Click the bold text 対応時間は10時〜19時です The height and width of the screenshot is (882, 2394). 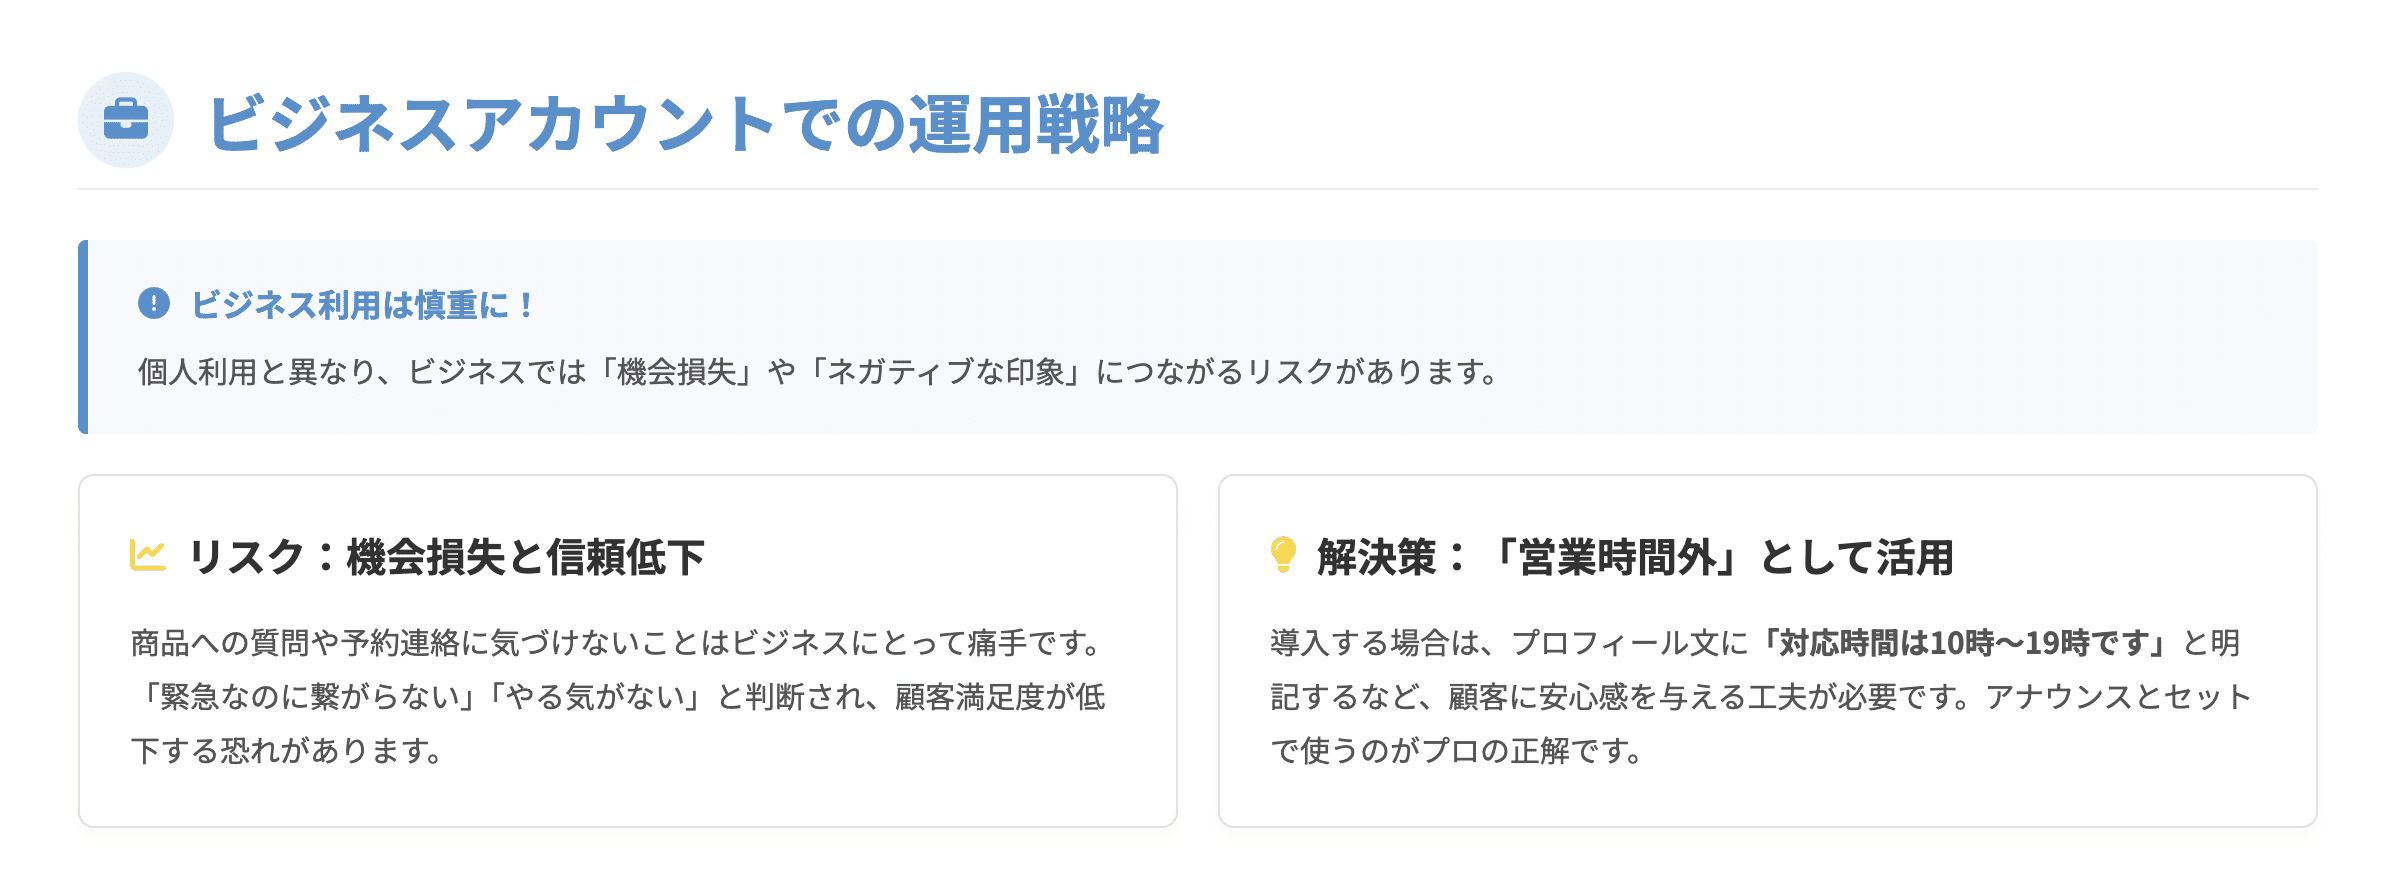(1965, 643)
